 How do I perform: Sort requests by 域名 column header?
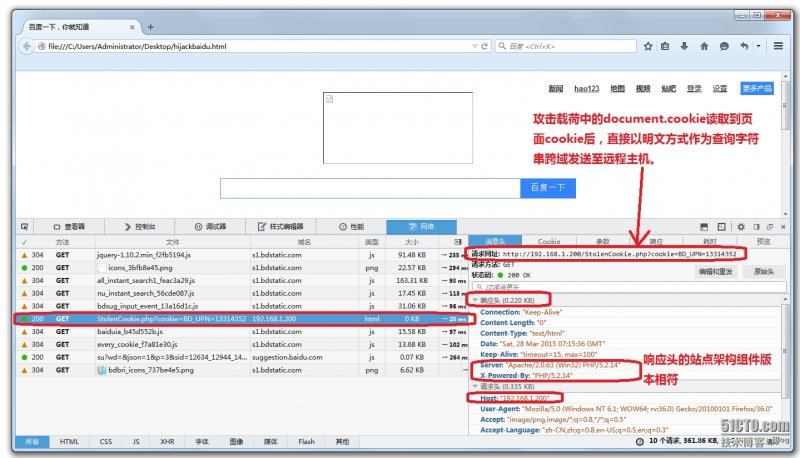305,242
